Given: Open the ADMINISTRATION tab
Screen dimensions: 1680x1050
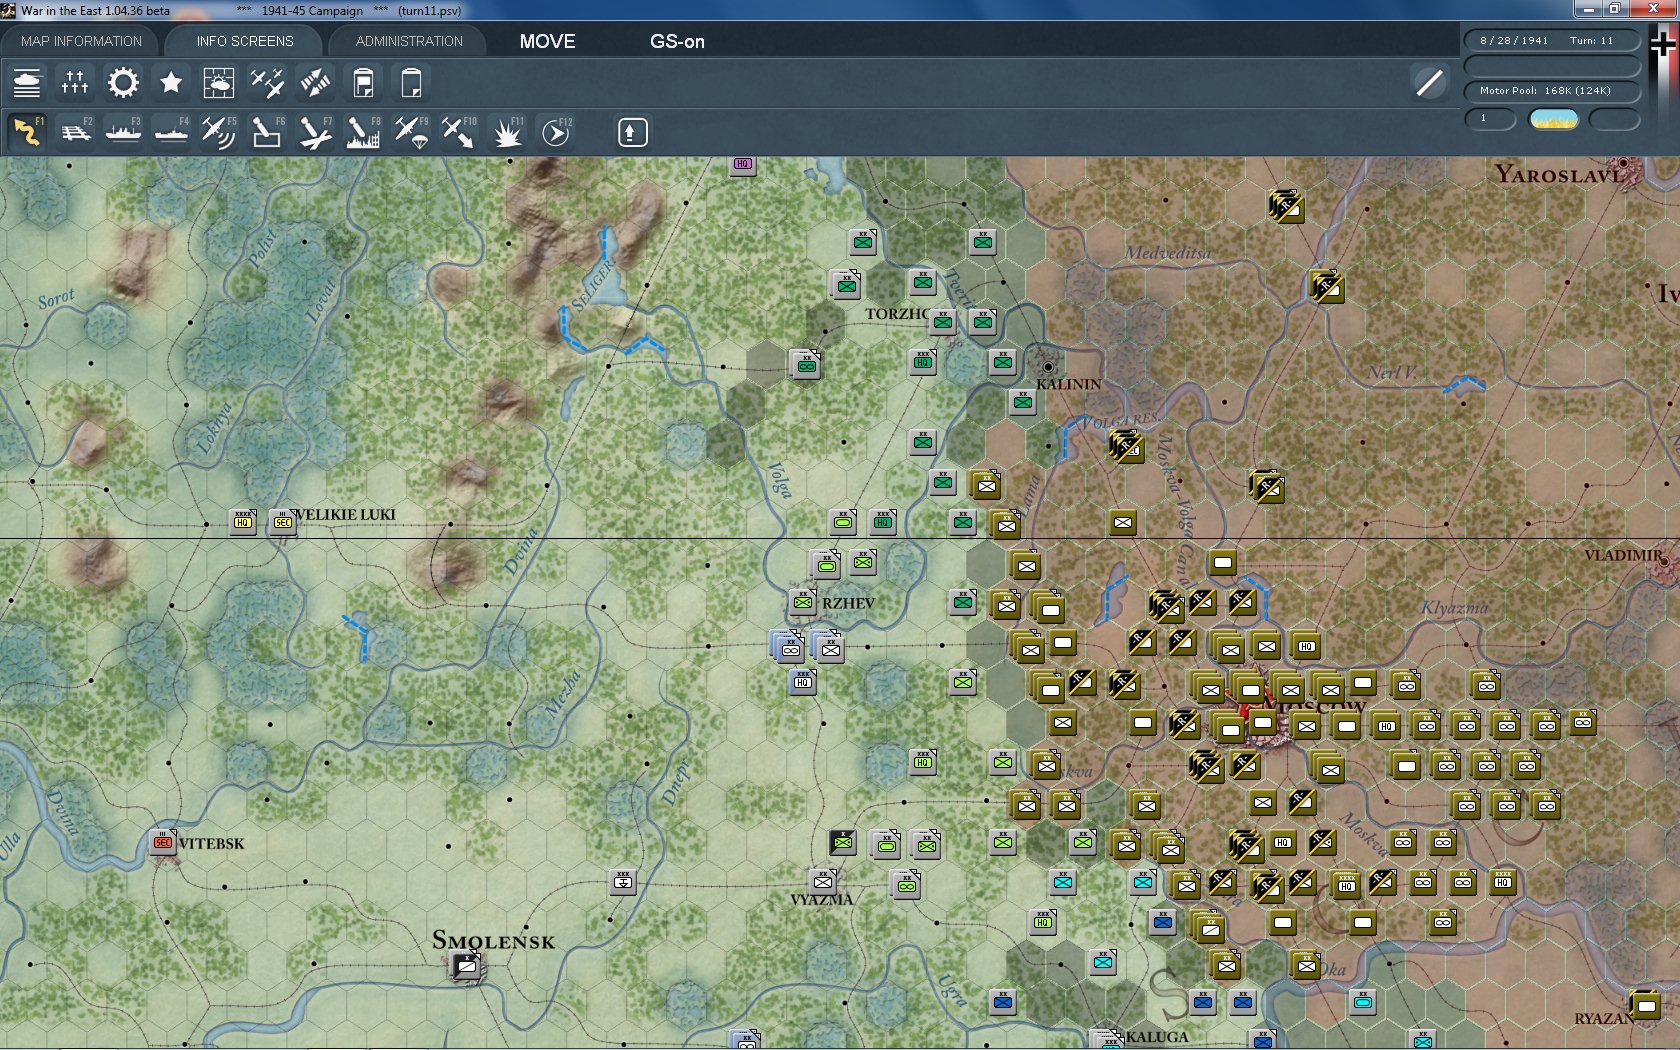Looking at the screenshot, I should point(409,41).
